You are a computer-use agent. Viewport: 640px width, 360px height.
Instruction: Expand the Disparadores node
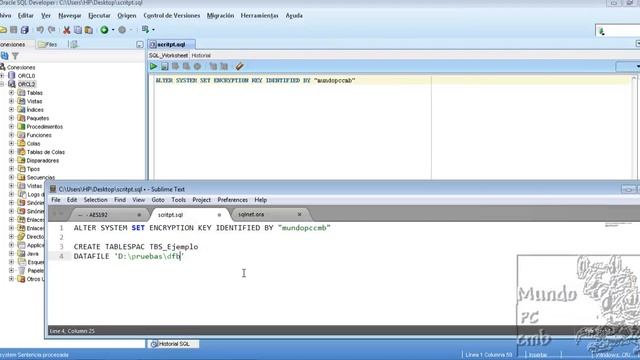pyautogui.click(x=11, y=160)
